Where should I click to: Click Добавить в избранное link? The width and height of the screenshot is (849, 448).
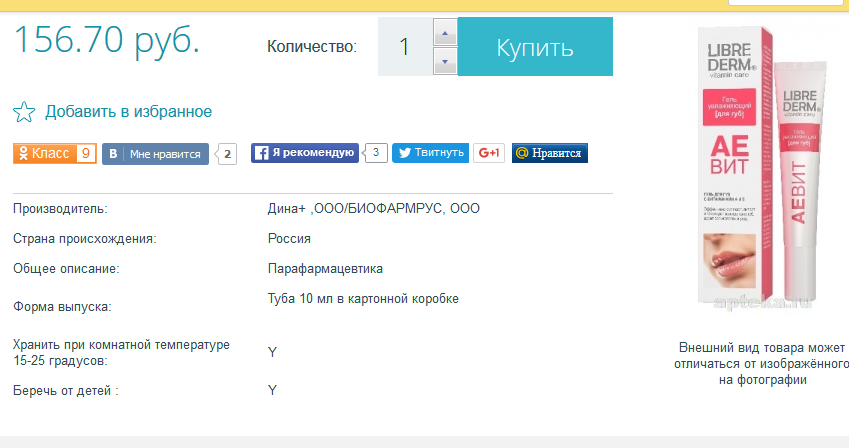tap(128, 112)
